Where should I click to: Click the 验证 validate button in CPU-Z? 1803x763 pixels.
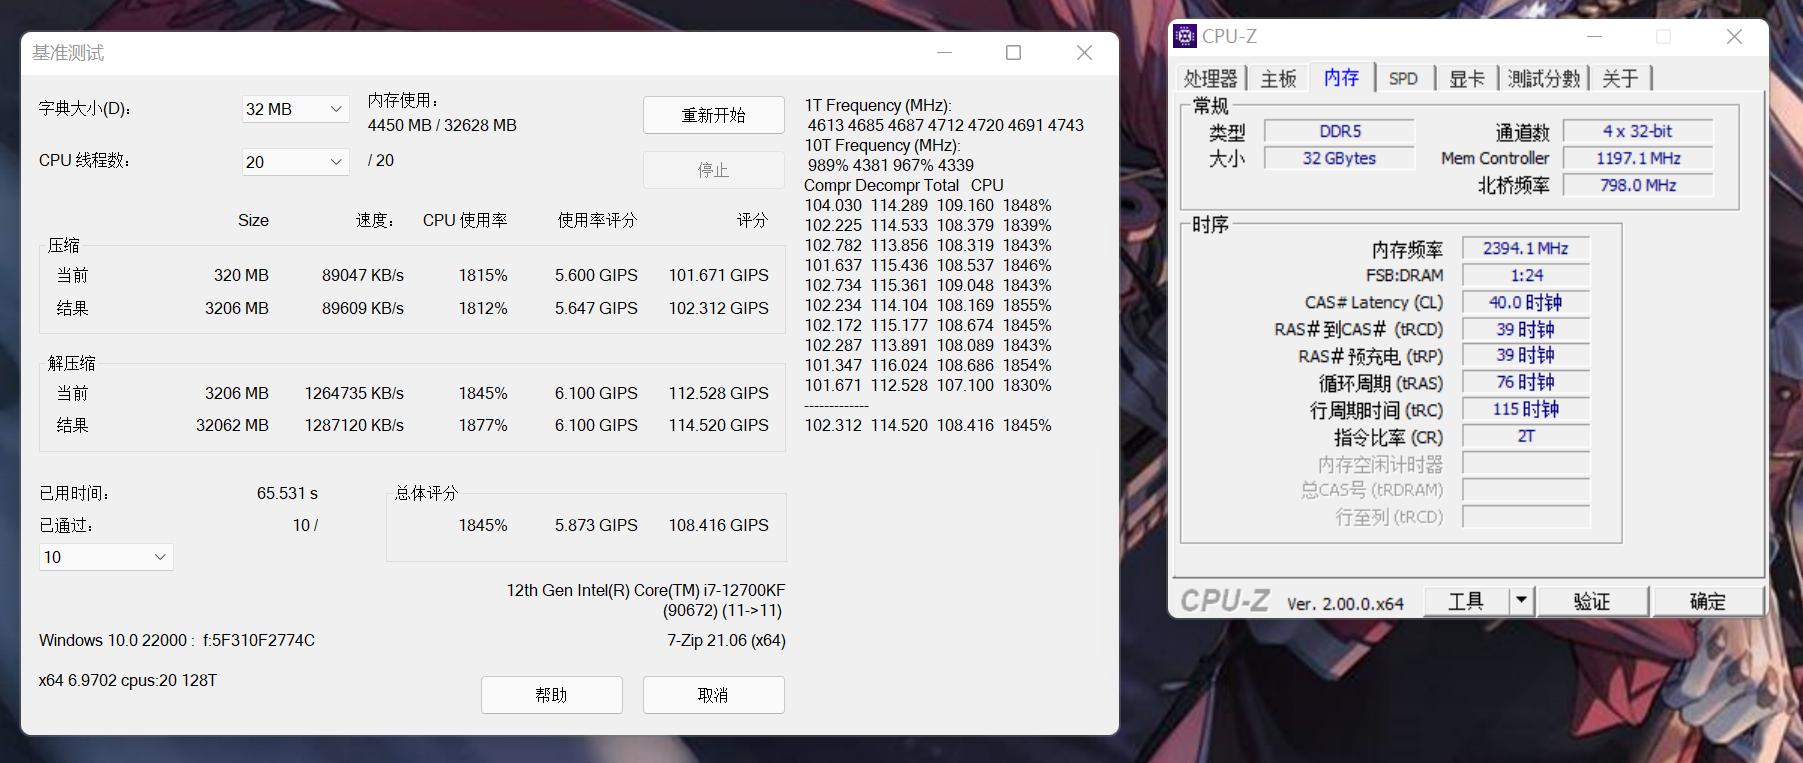point(1592,601)
